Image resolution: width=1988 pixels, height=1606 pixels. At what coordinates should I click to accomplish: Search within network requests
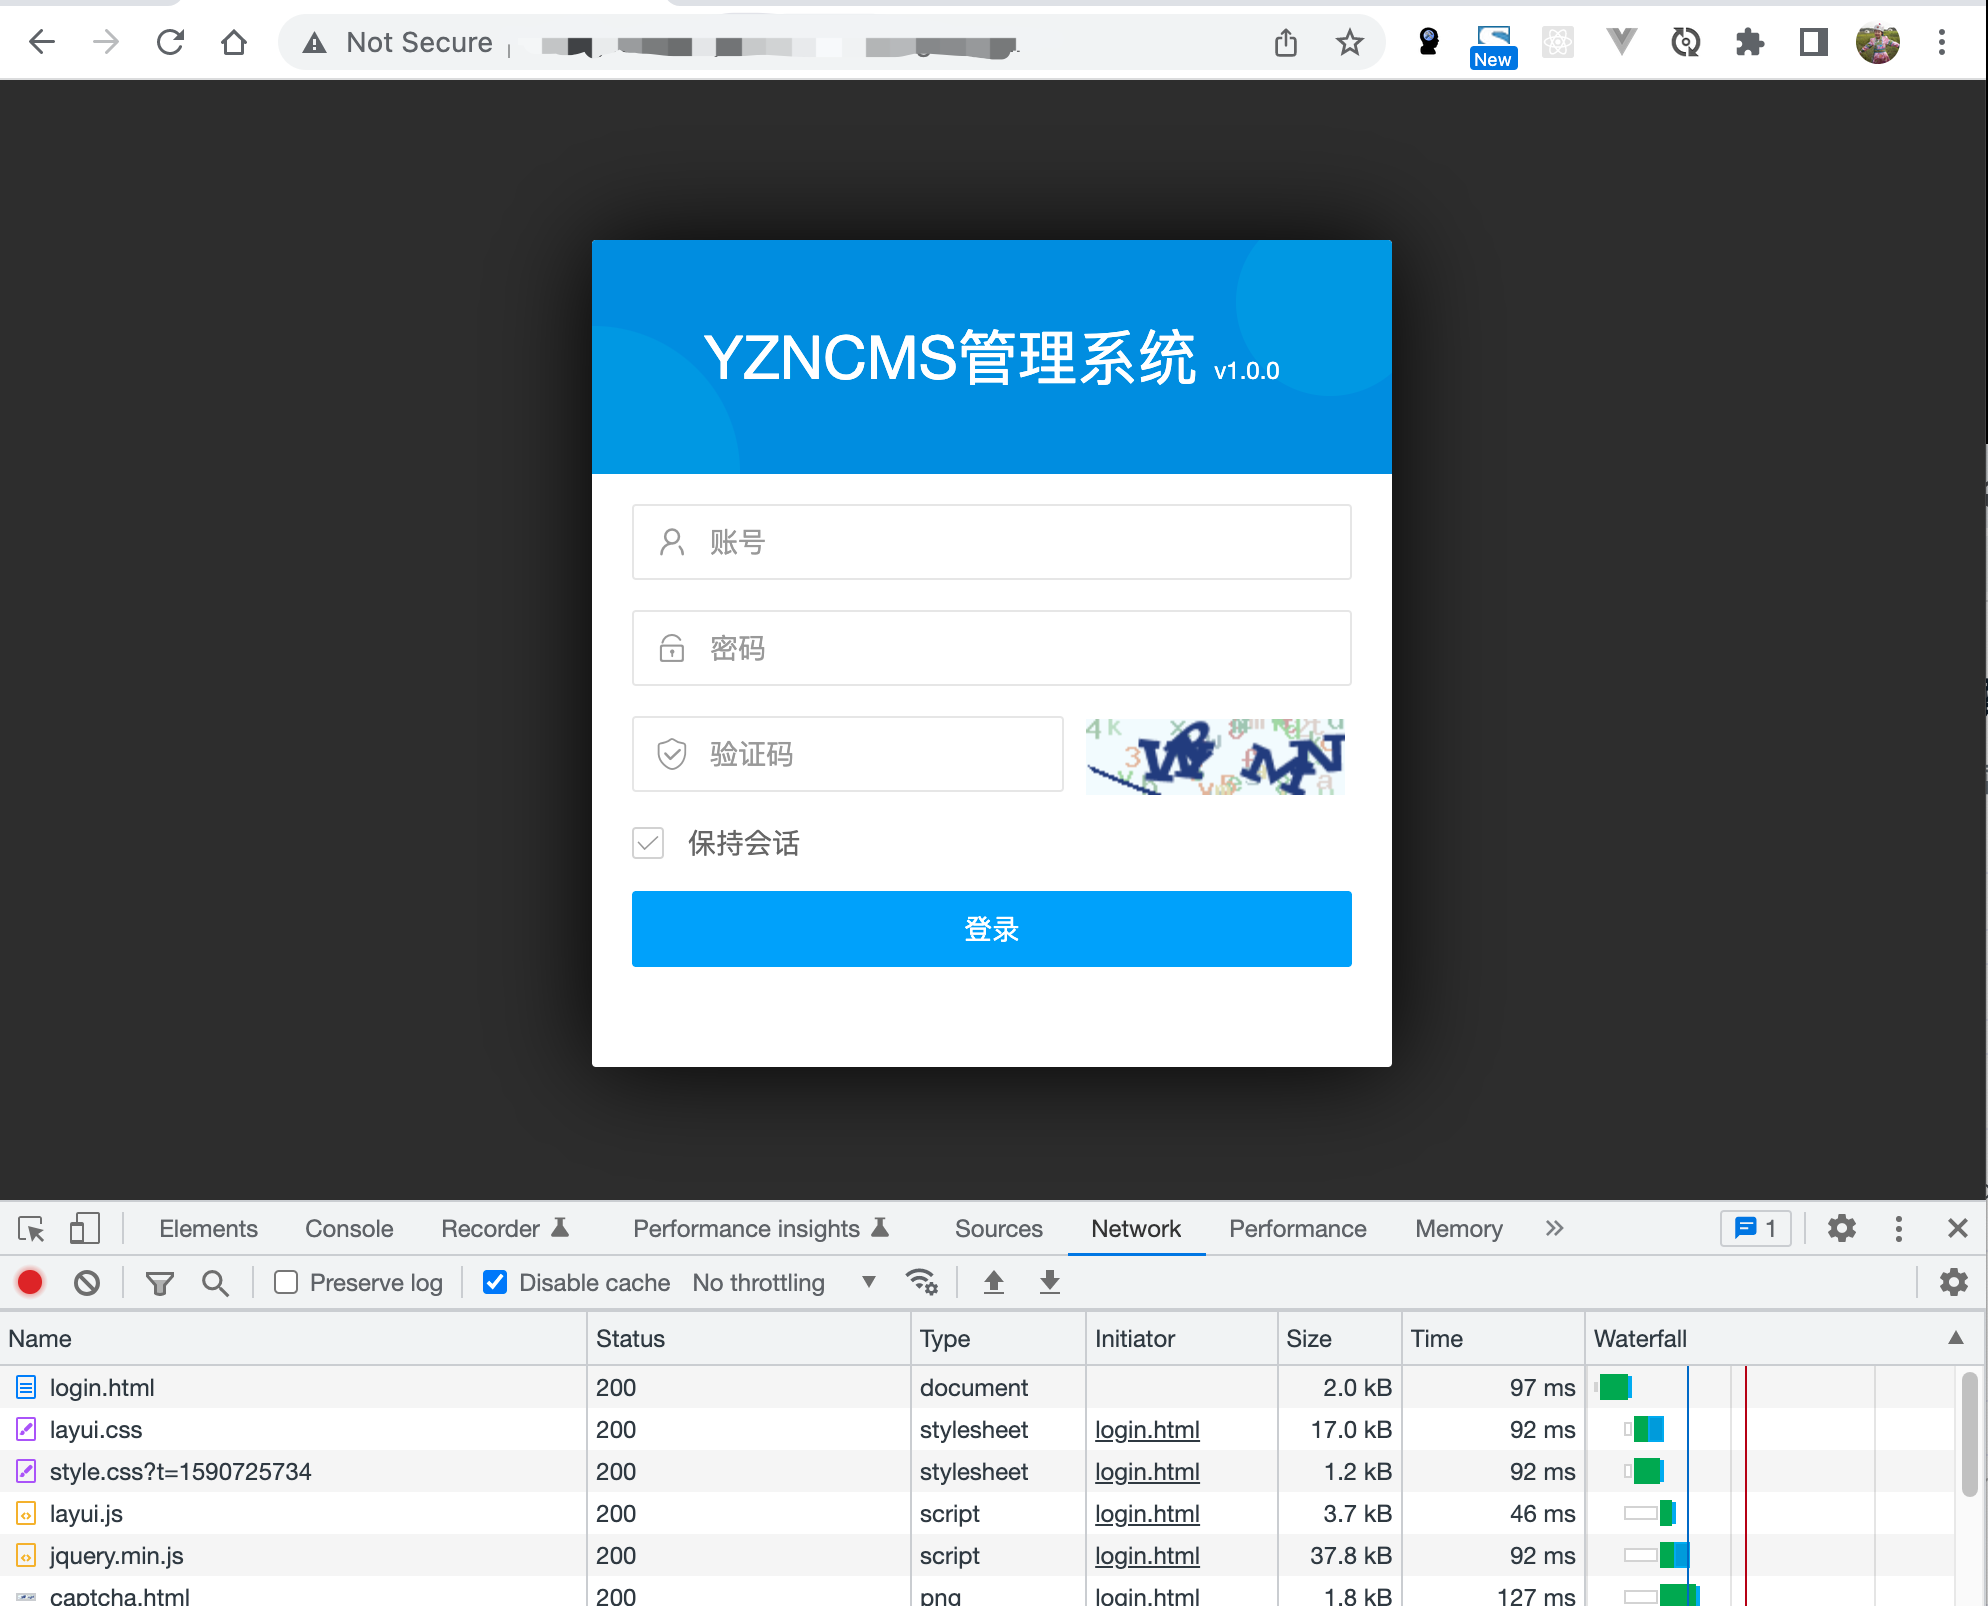click(x=214, y=1281)
